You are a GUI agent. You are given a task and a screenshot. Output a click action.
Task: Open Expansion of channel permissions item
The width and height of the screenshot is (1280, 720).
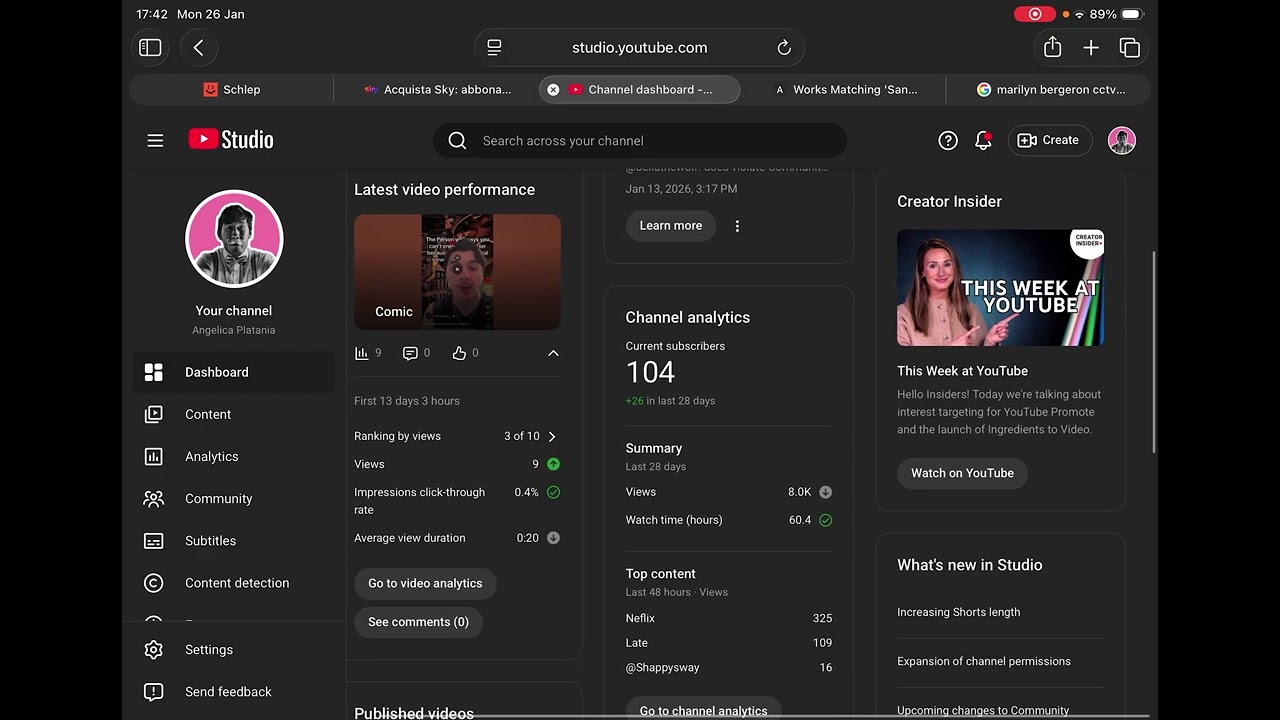pos(984,661)
